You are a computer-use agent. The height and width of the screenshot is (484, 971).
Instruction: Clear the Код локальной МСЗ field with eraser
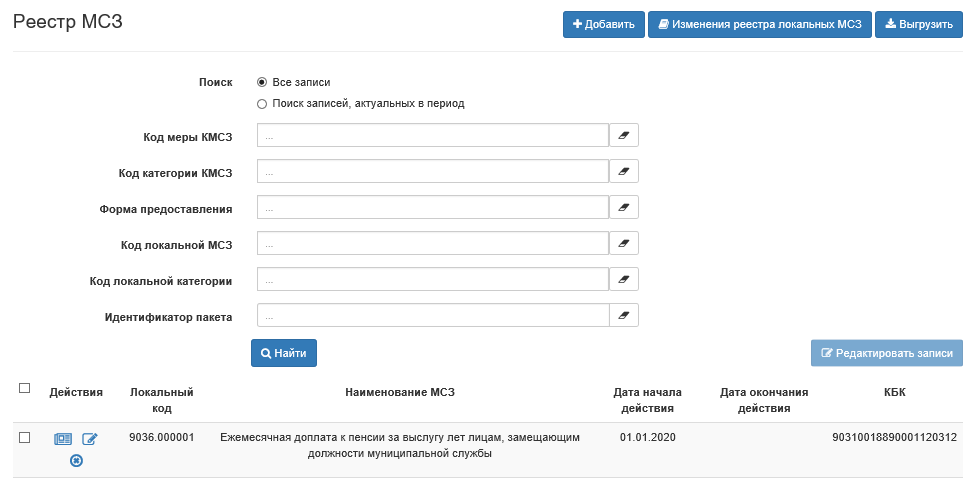click(x=624, y=244)
